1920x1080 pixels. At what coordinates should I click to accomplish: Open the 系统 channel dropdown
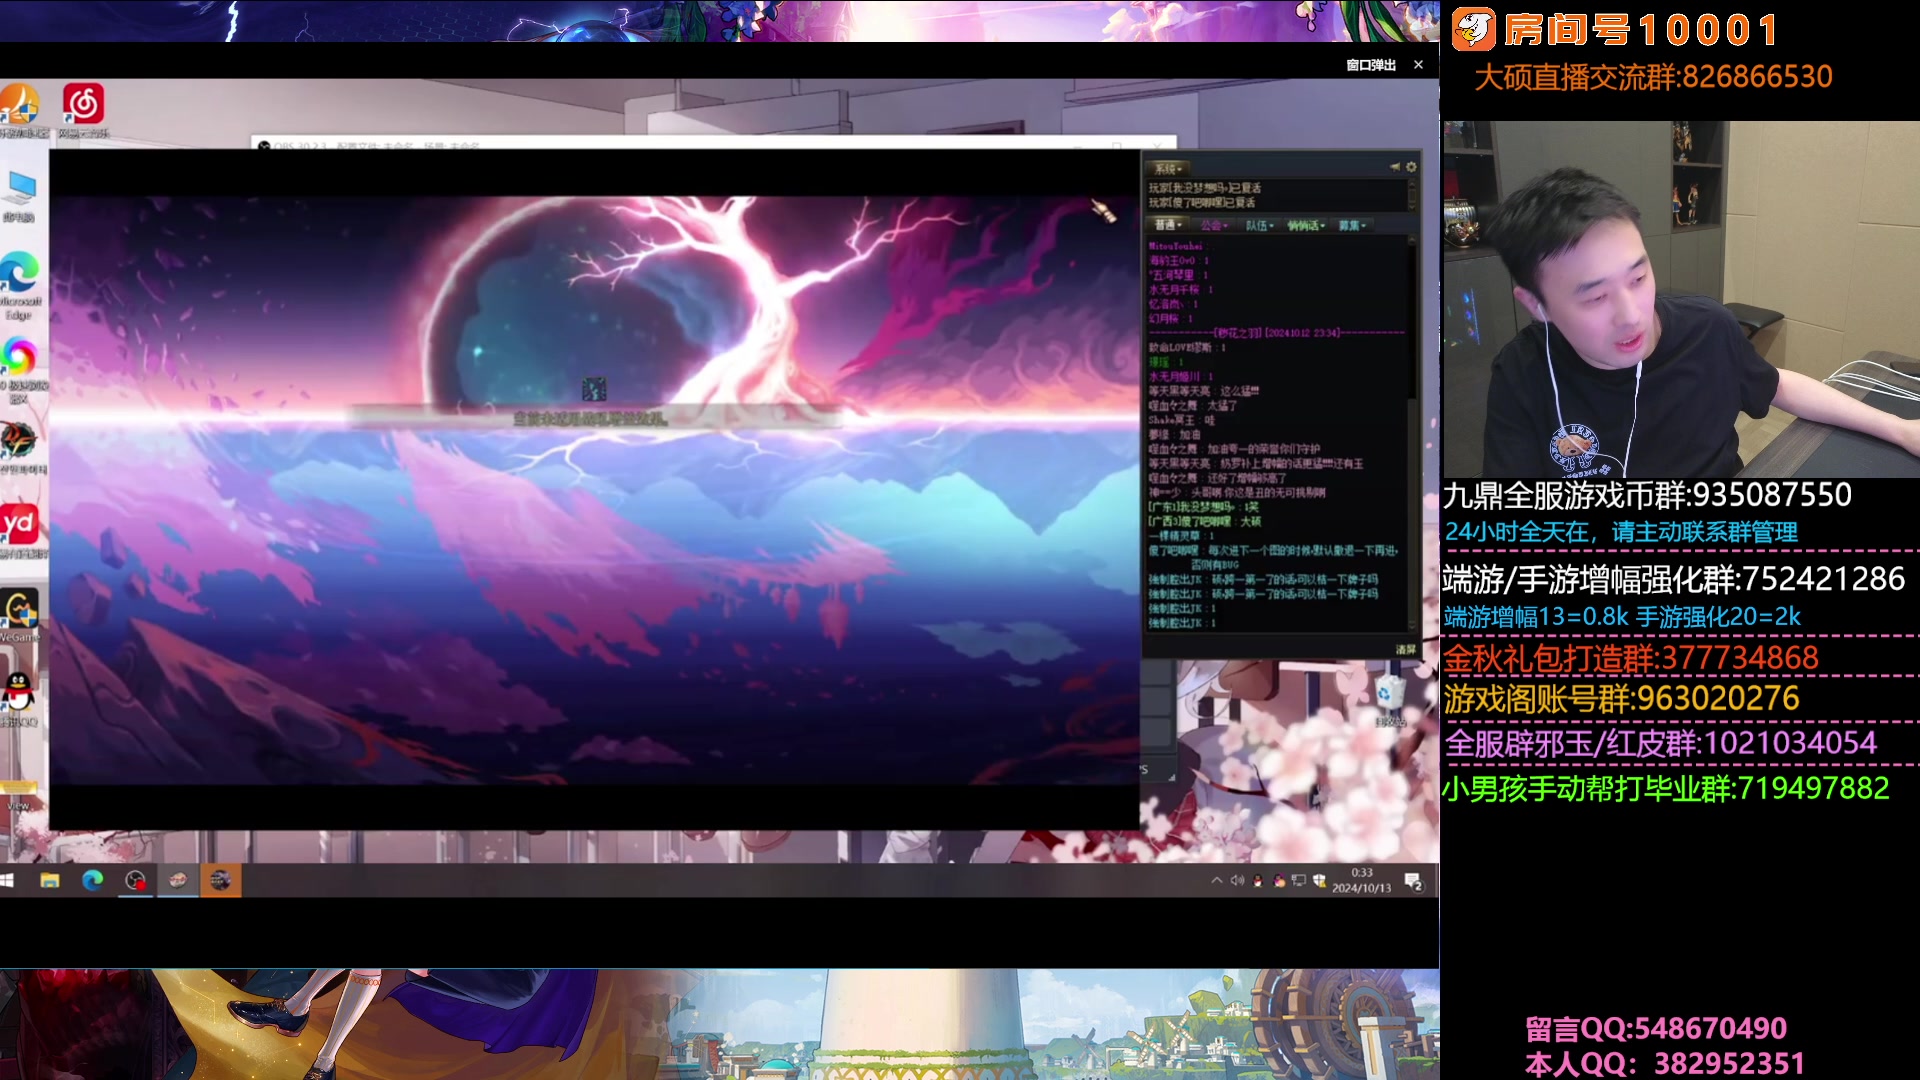(x=1169, y=168)
